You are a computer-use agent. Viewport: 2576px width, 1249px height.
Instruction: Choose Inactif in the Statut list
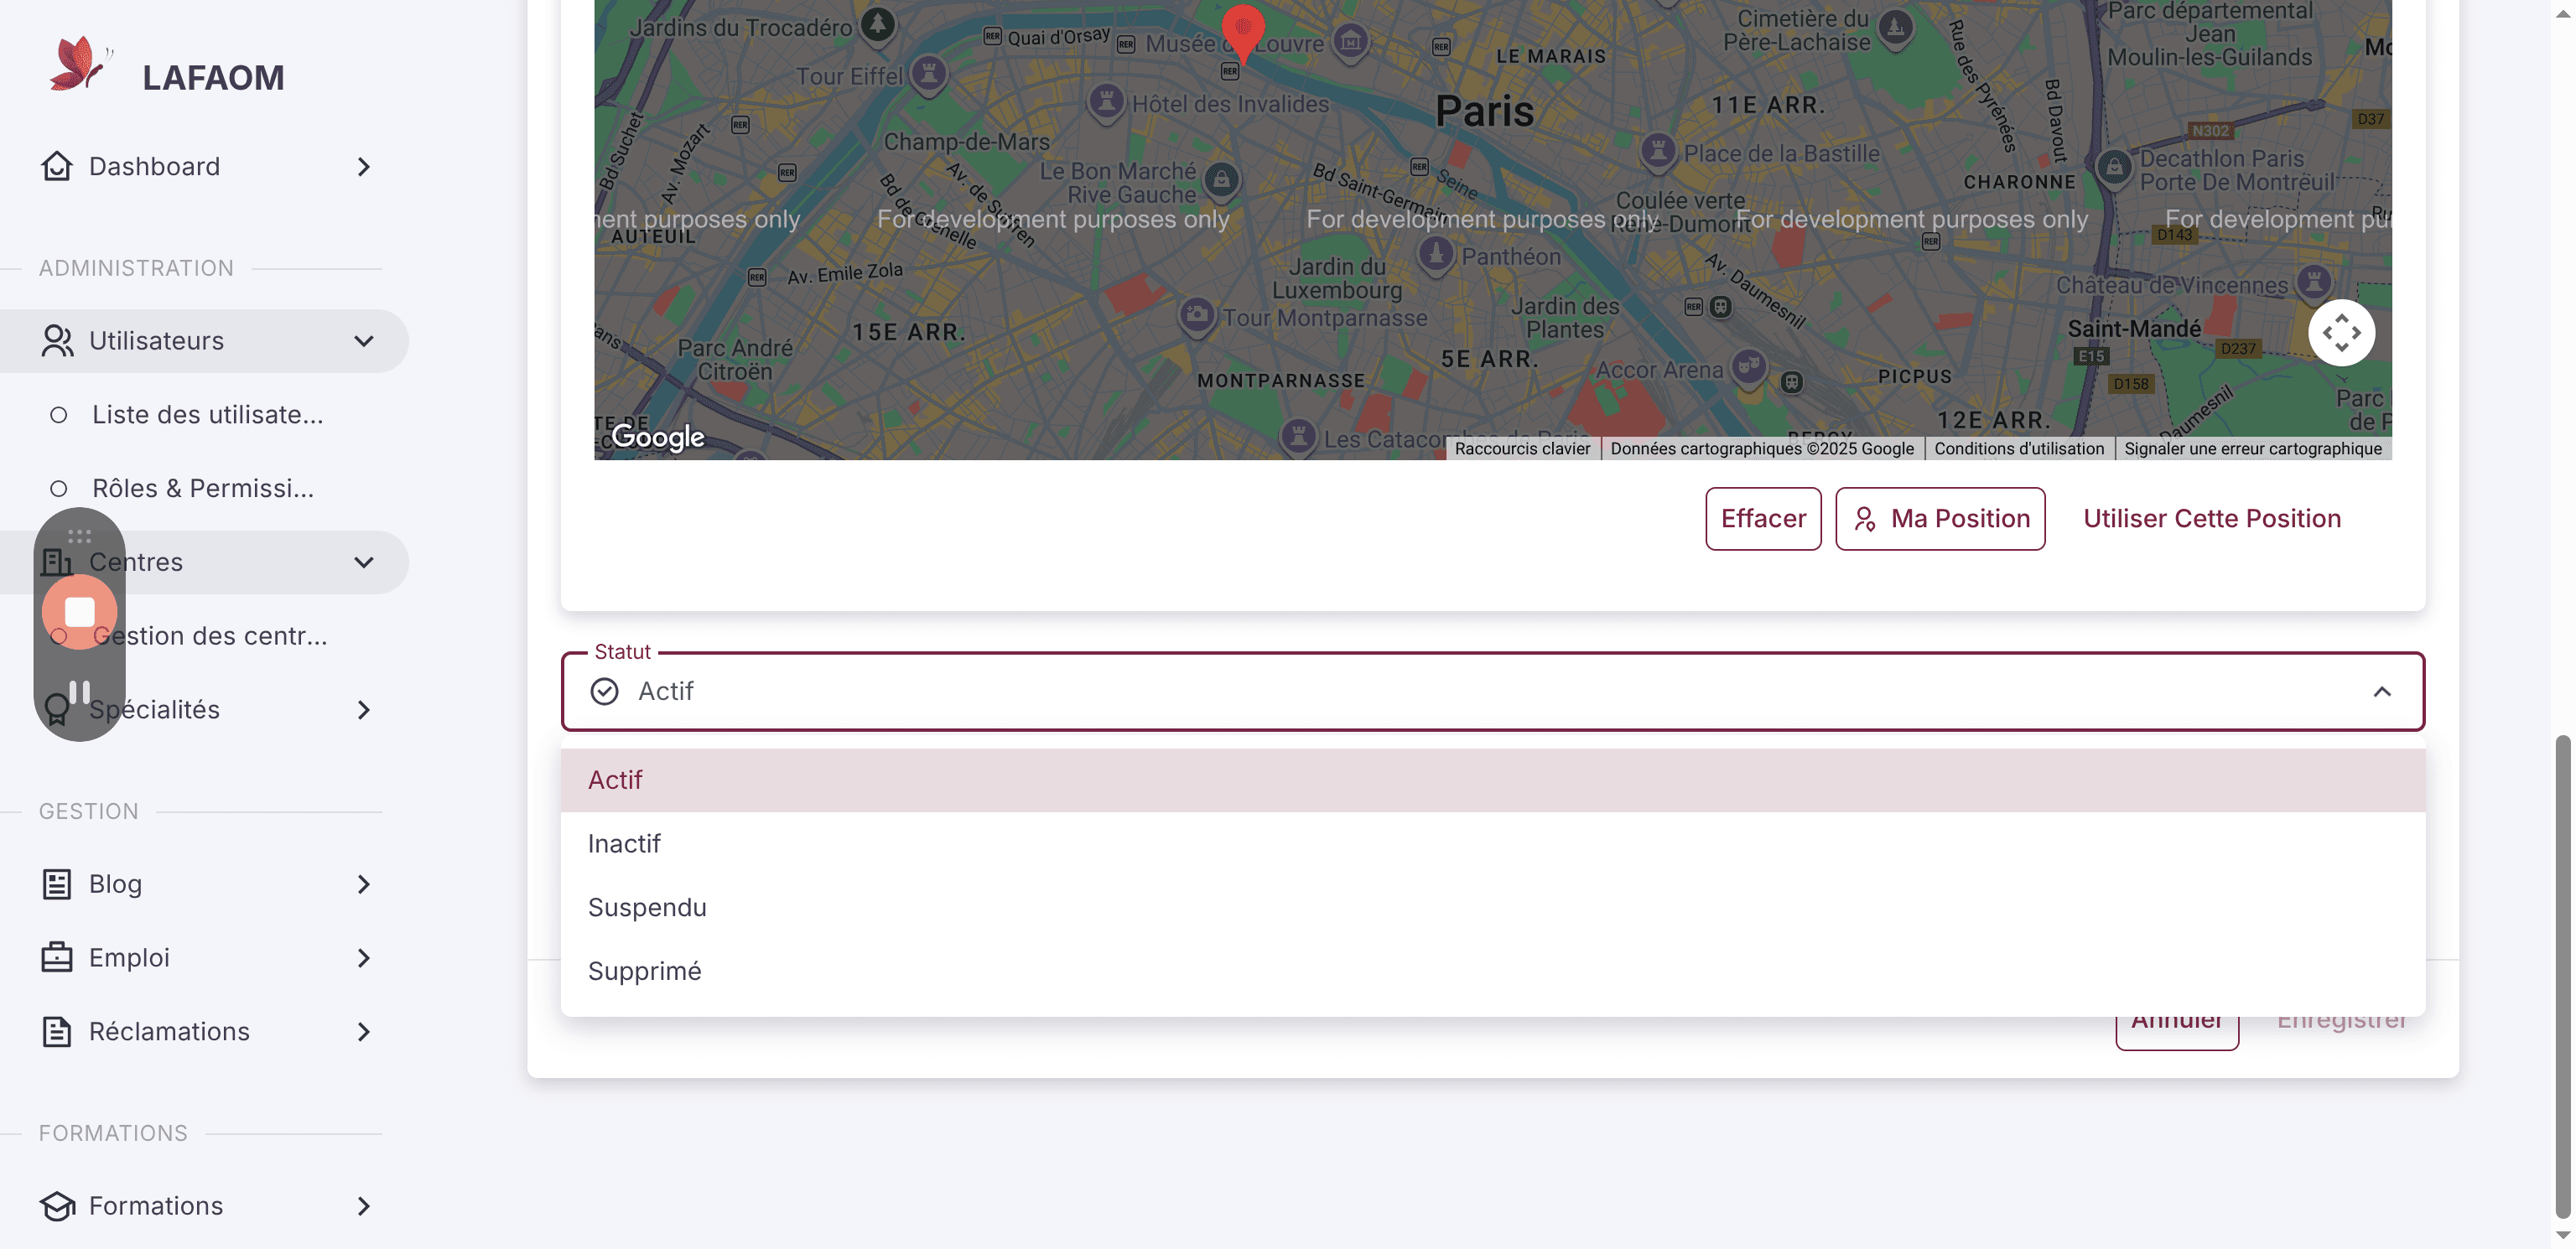pos(1493,844)
